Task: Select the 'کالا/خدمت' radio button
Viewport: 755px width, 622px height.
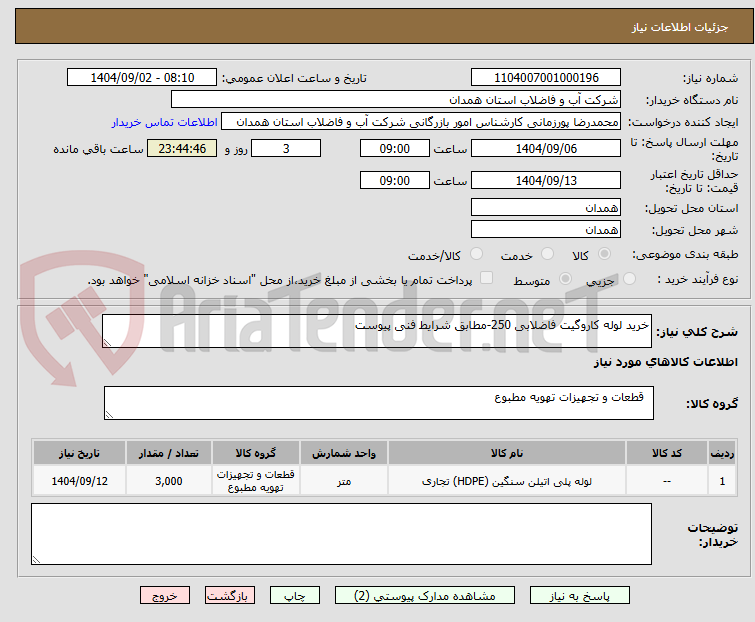Action: pos(476,254)
